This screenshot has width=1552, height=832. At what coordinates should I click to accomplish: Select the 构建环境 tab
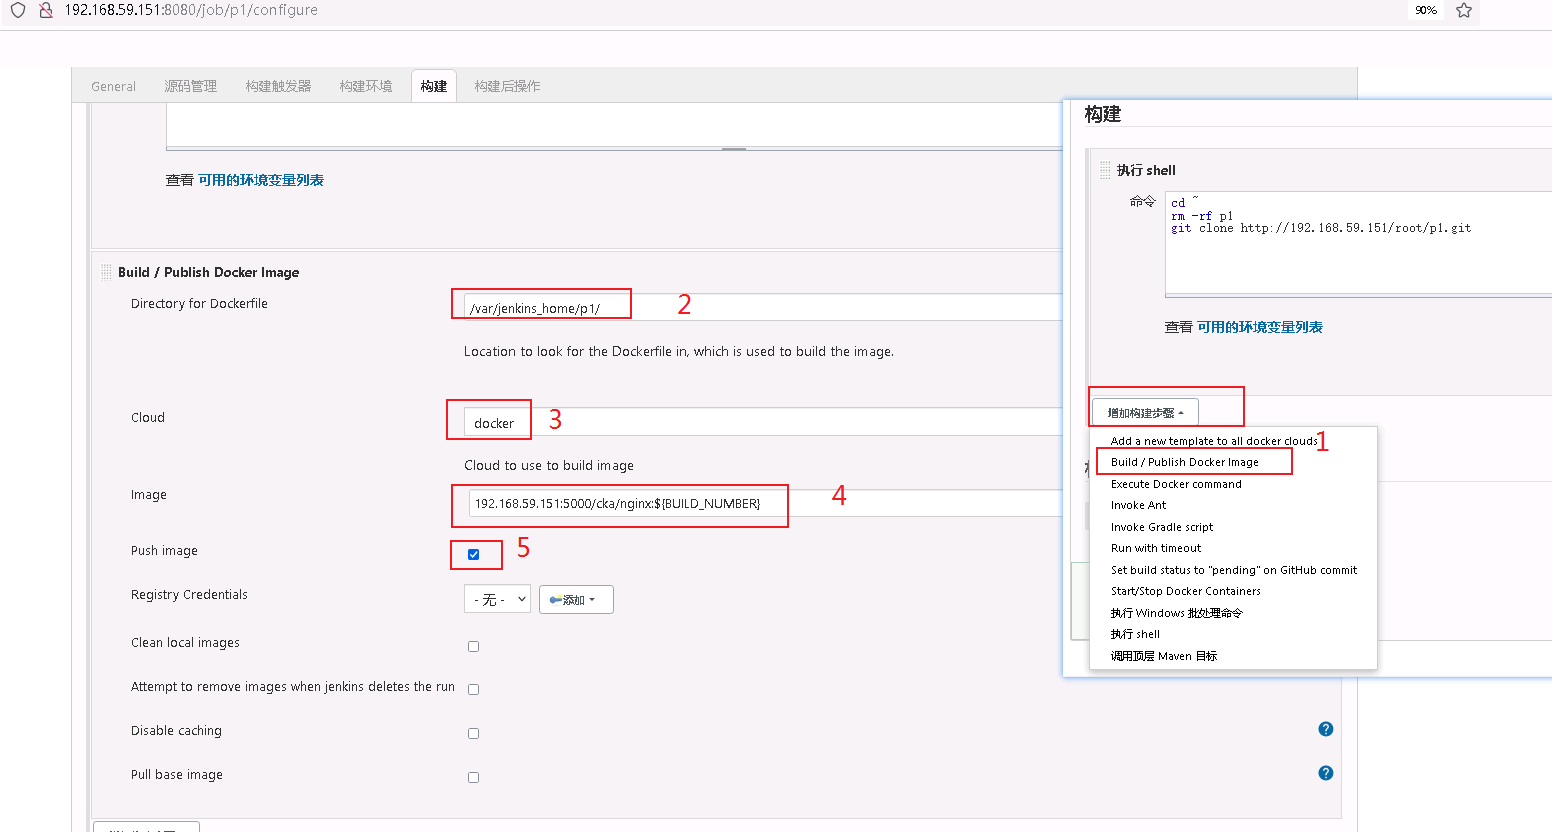pyautogui.click(x=366, y=86)
